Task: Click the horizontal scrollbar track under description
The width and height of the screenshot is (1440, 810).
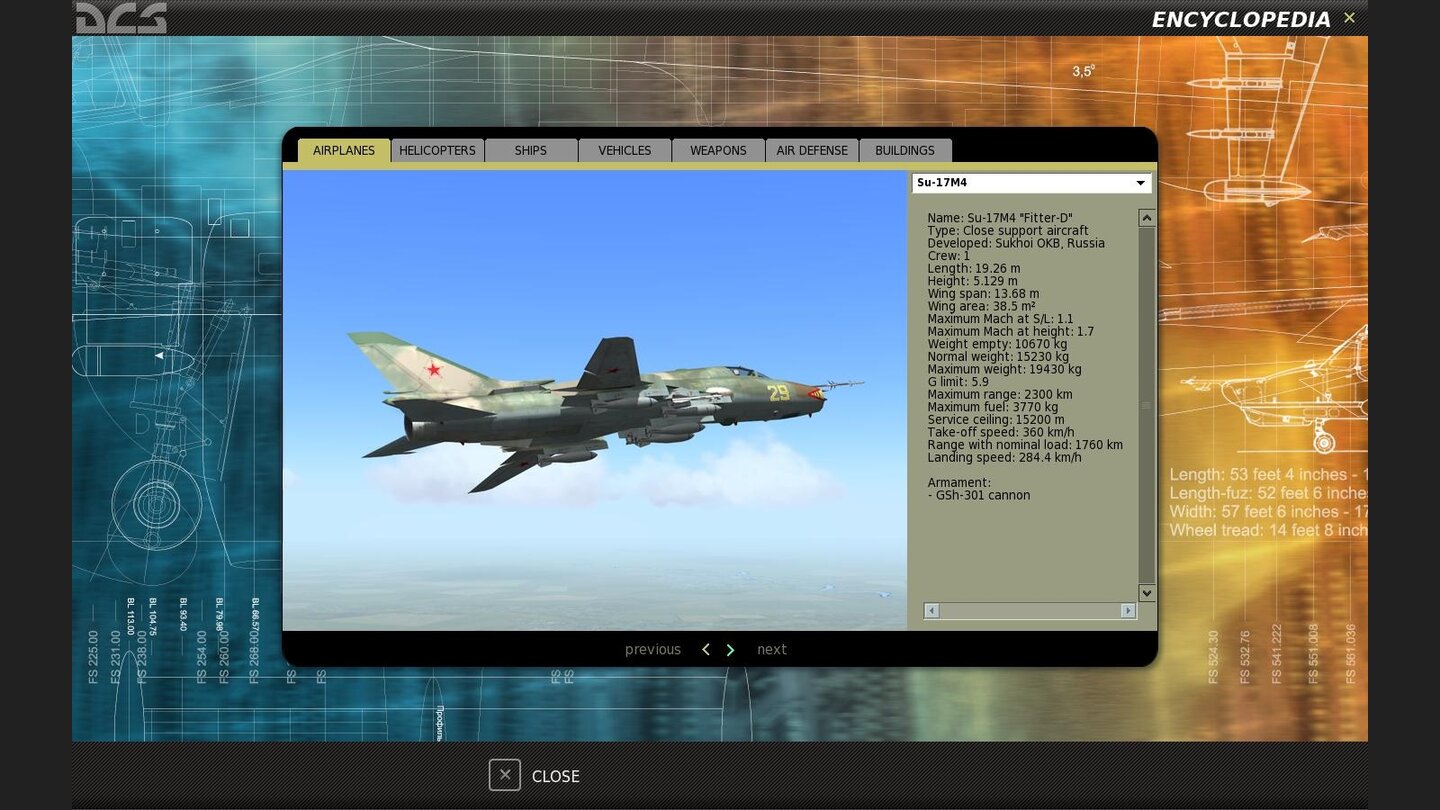Action: click(1030, 610)
